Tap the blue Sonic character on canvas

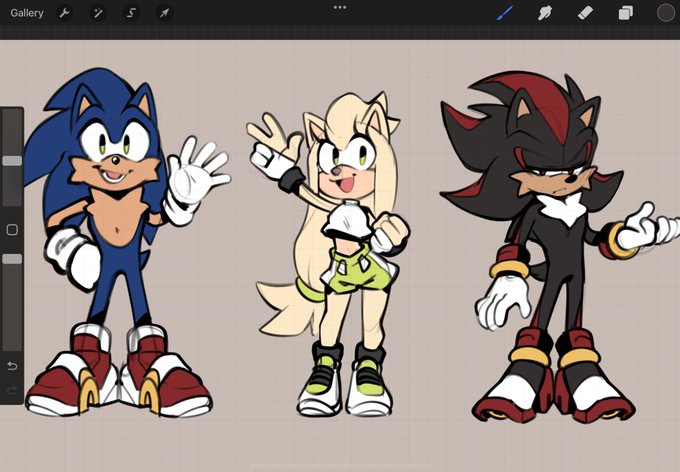point(119,242)
